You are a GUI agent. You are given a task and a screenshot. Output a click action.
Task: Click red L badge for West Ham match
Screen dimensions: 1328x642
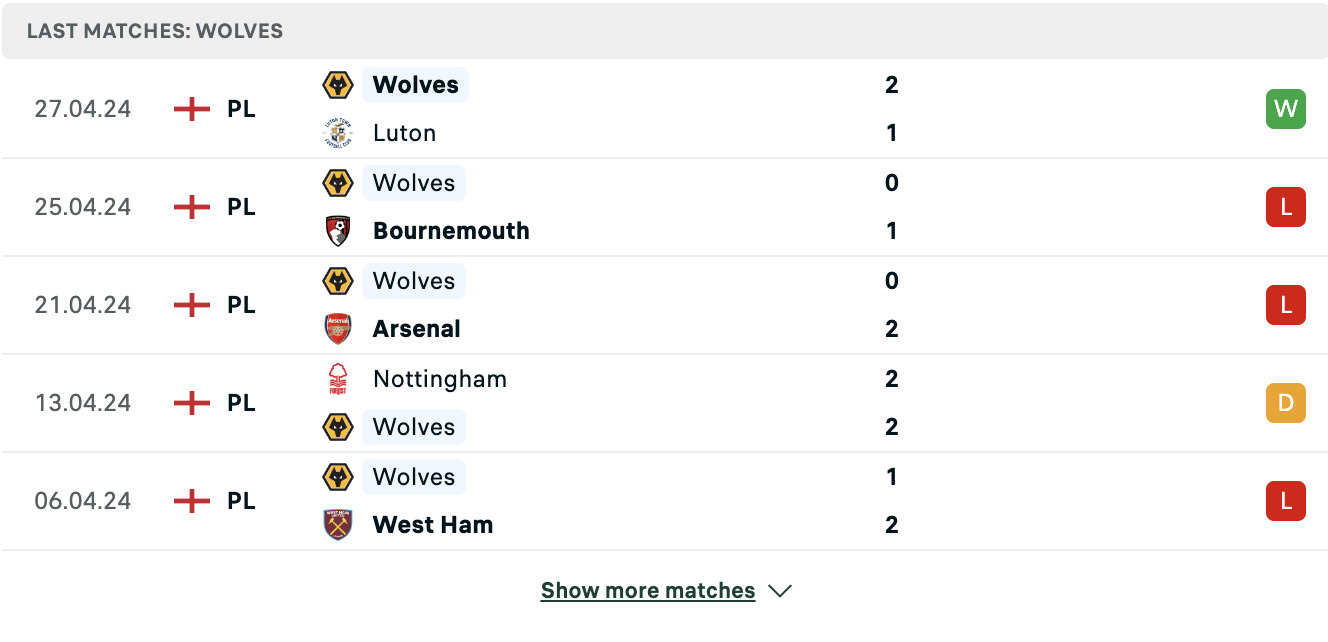click(1286, 501)
